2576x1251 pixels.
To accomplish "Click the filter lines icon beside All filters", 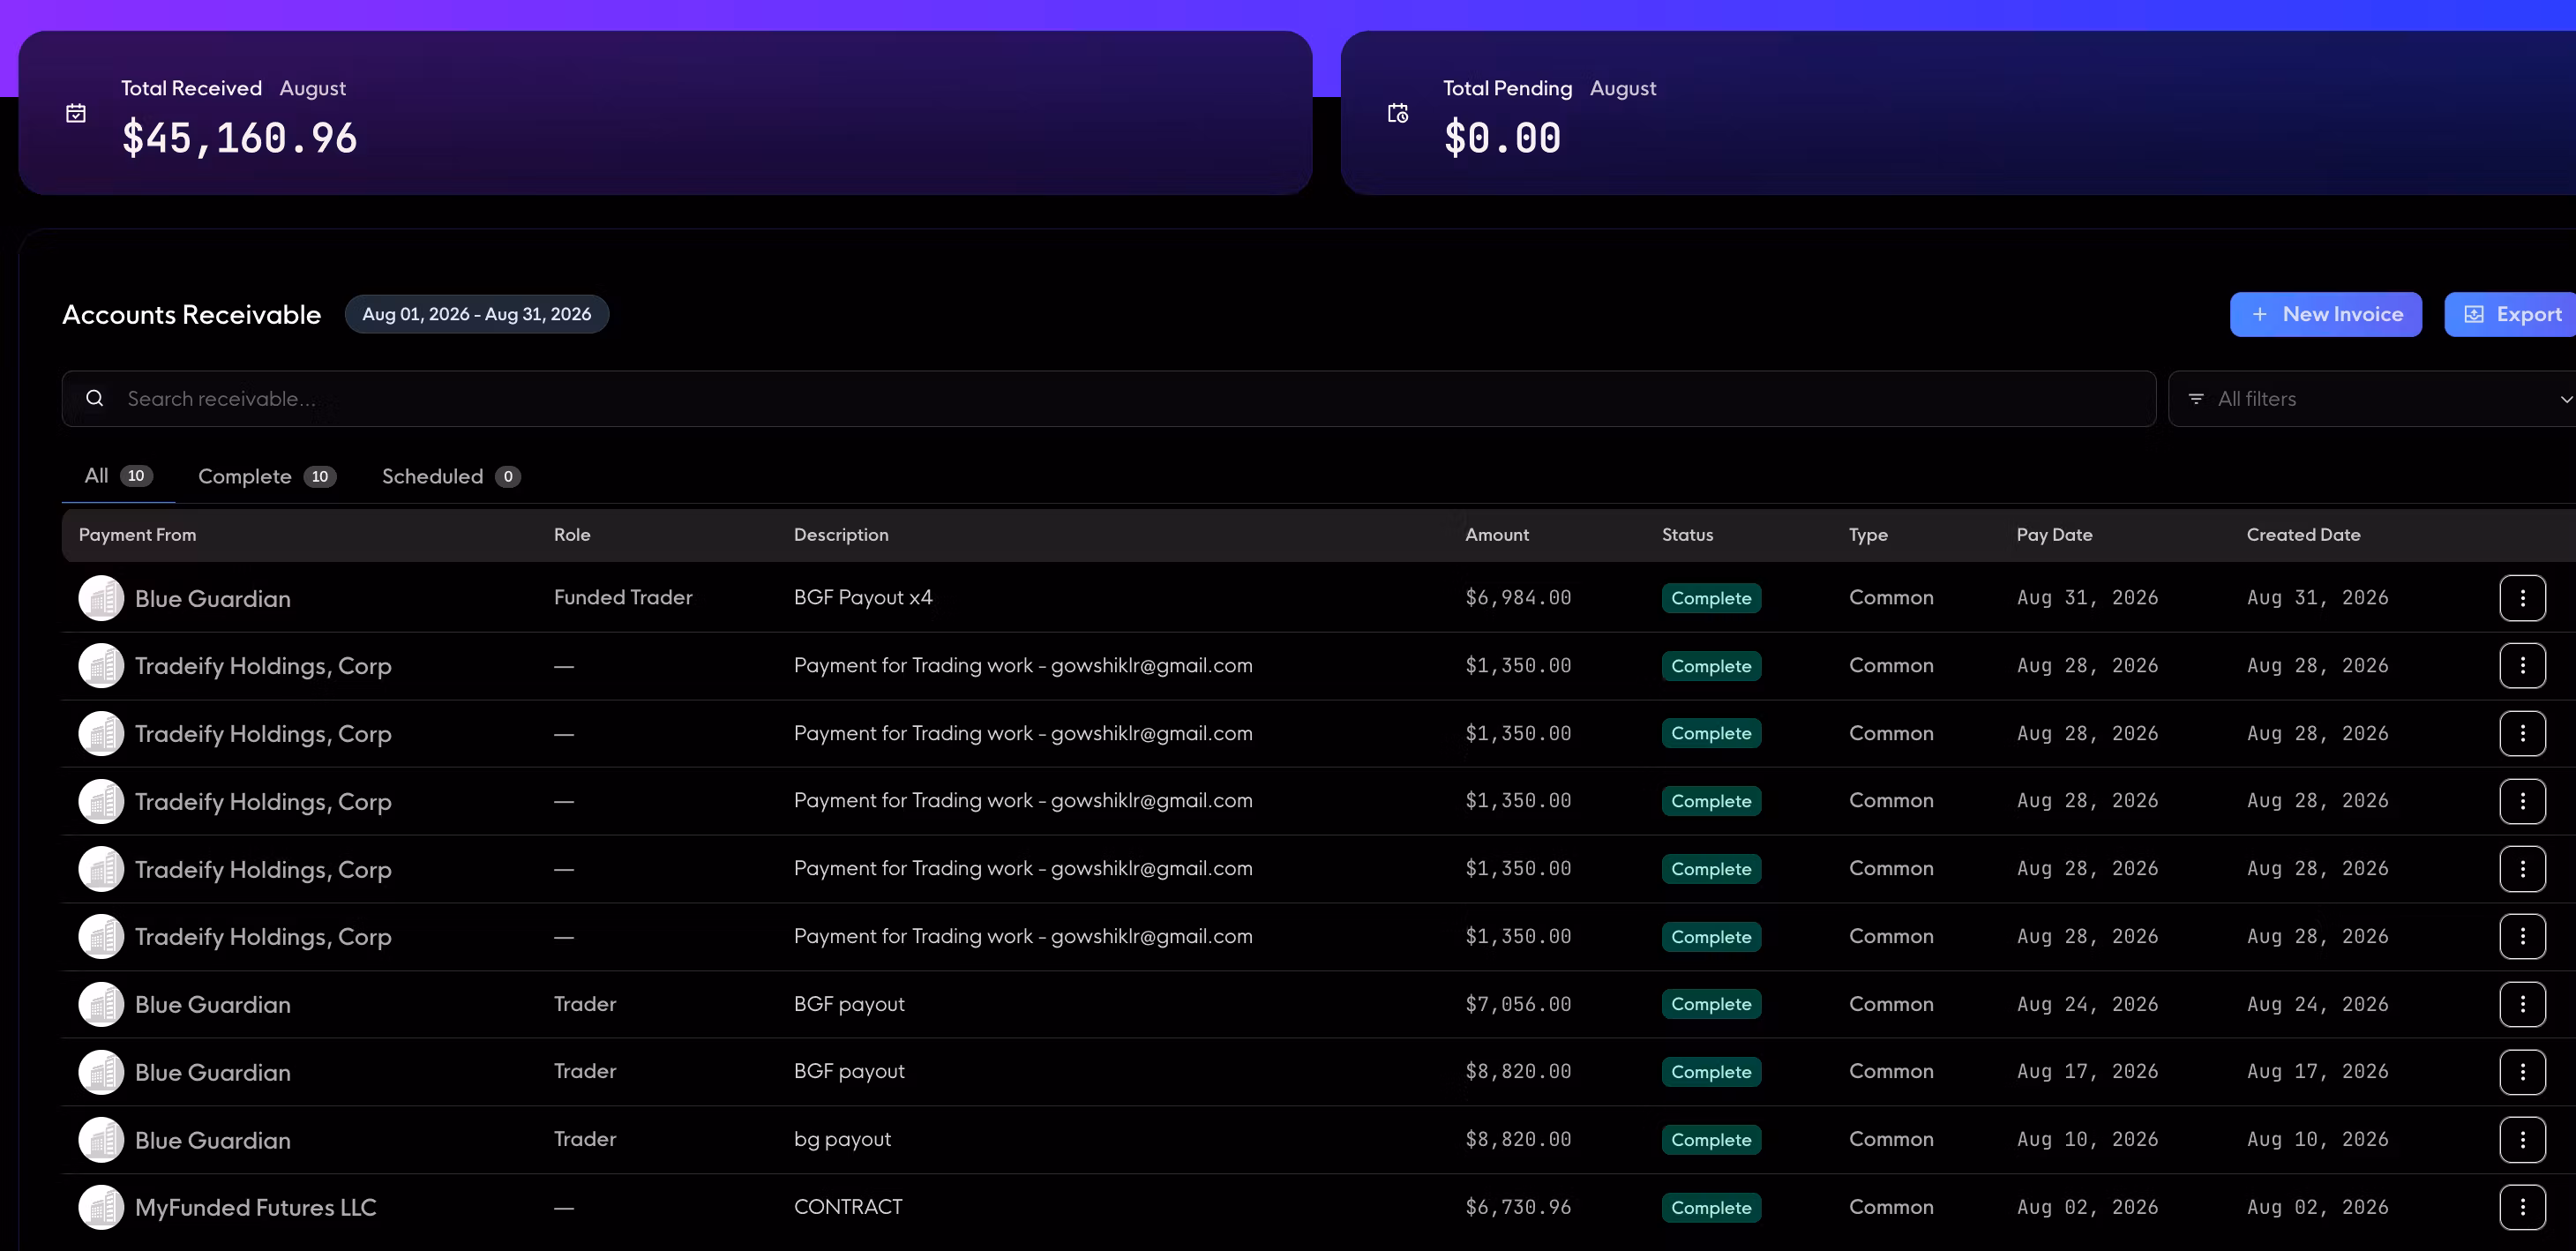I will point(2196,398).
